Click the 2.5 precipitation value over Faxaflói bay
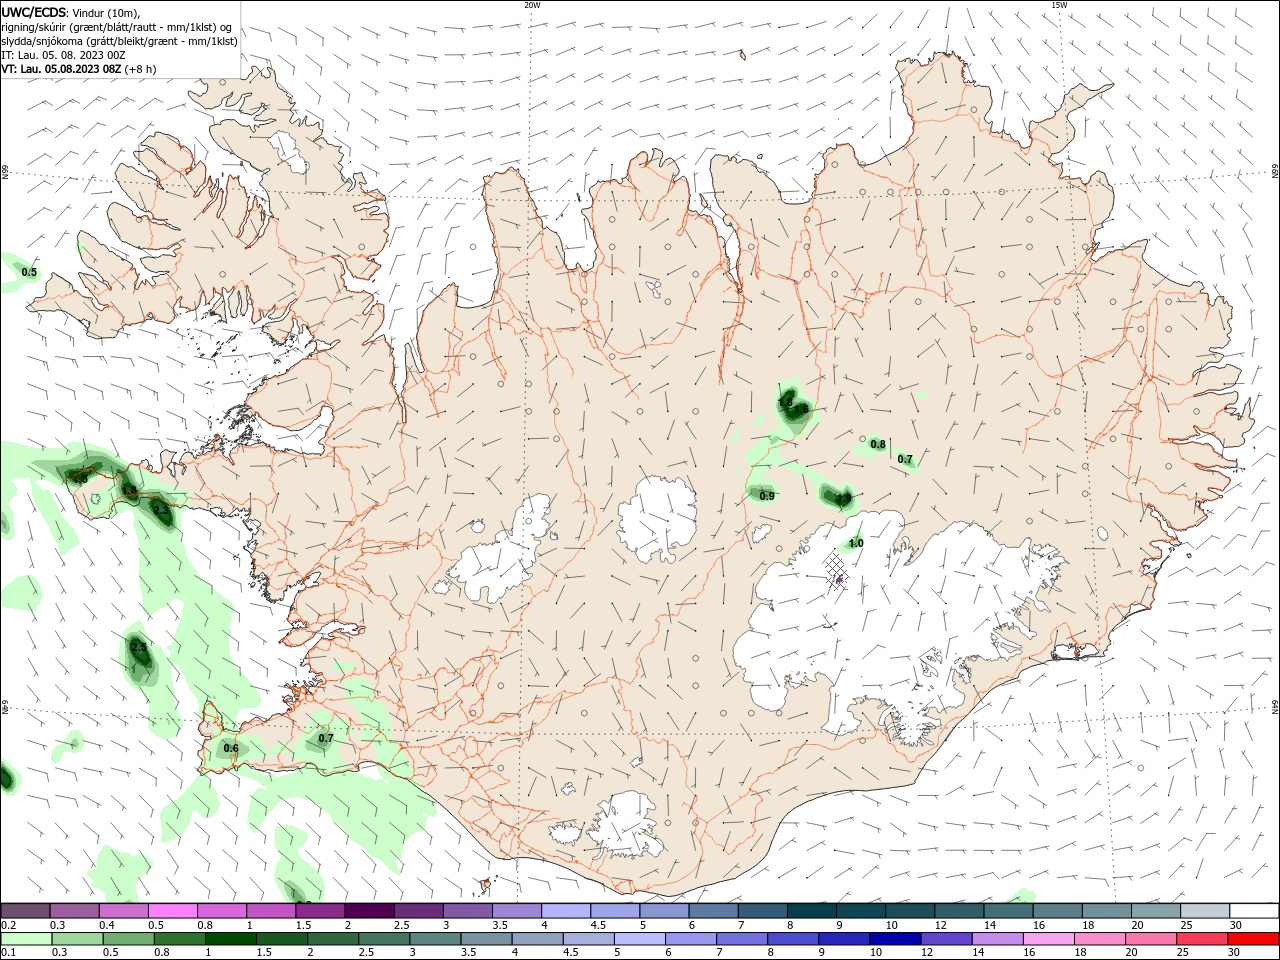The height and width of the screenshot is (960, 1280). 139,648
